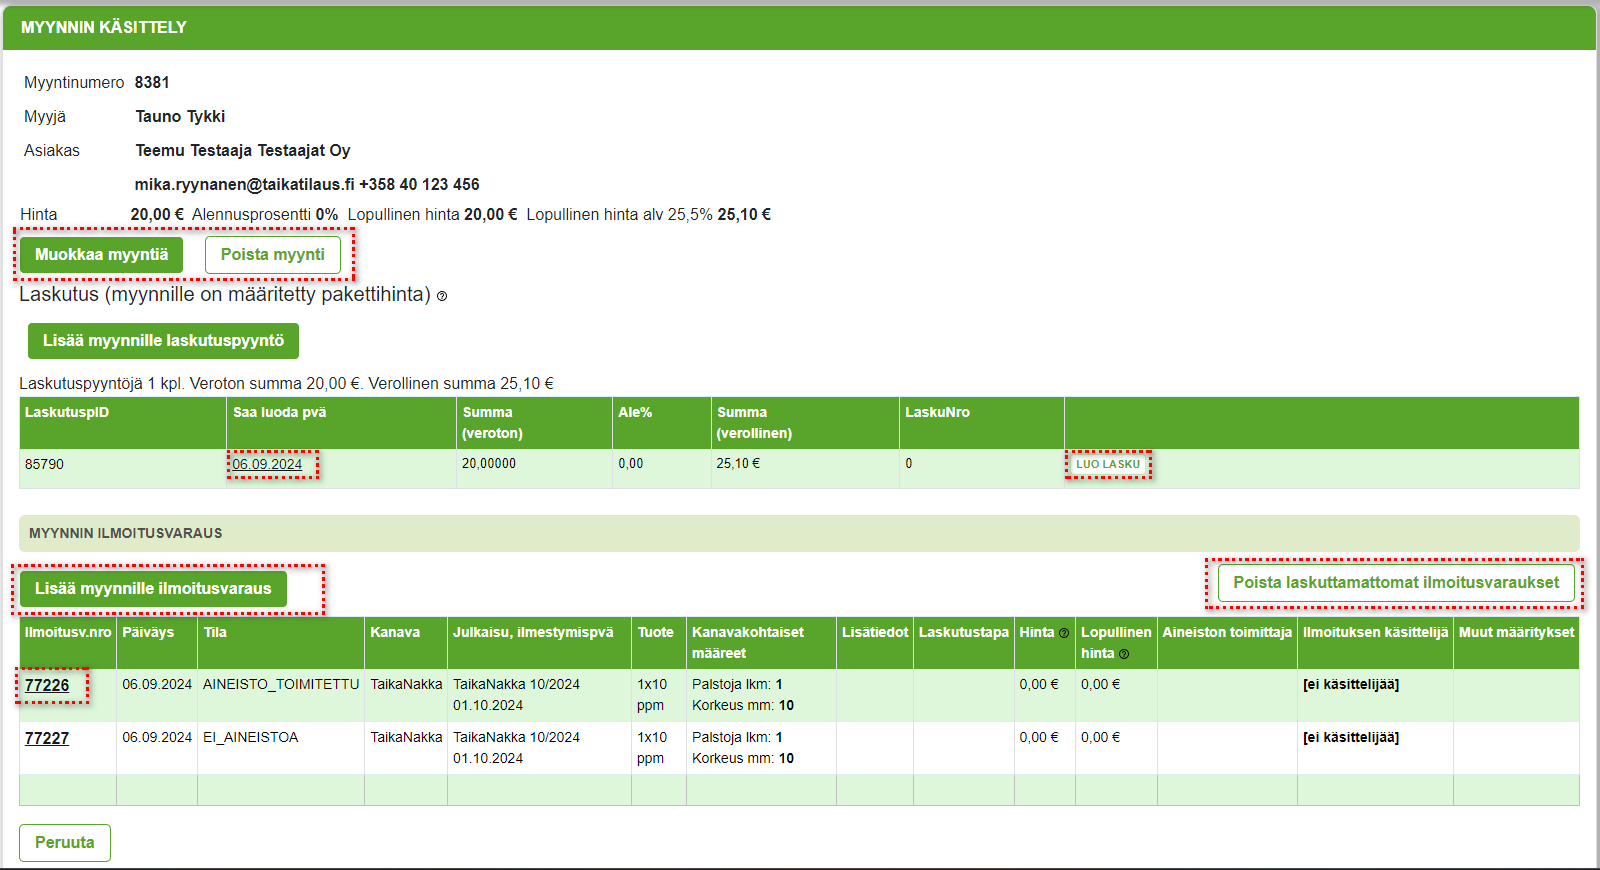Click the Summa veroton value 20,00000
The height and width of the screenshot is (870, 1600).
coord(489,463)
